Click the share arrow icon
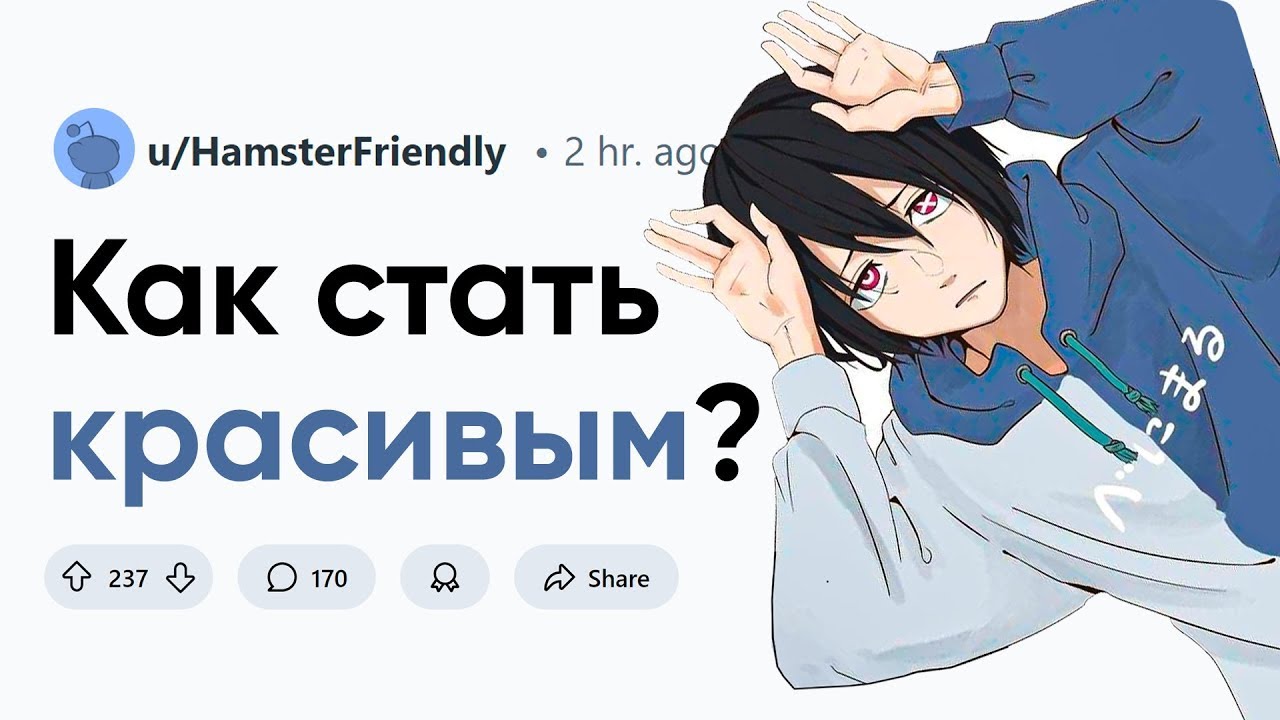Image resolution: width=1280 pixels, height=720 pixels. tap(558, 578)
